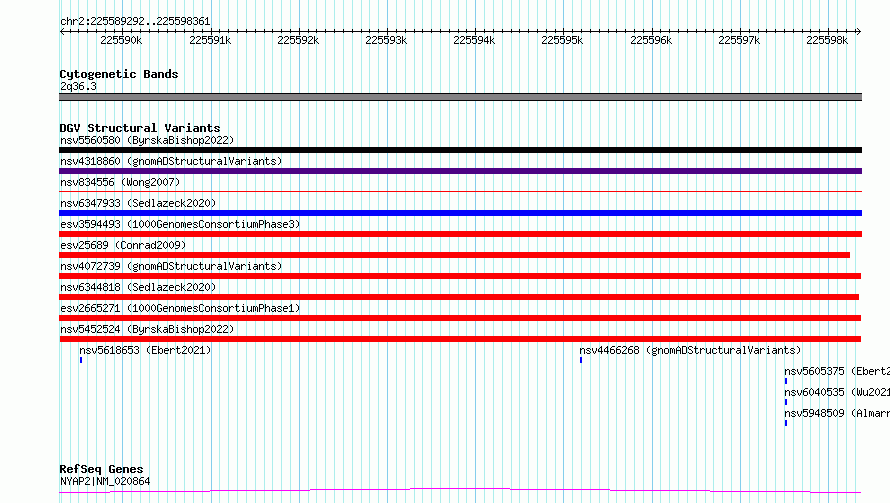The image size is (890, 503).
Task: Open variant nsv5560580 (ByrskaBishop2022) label
Action: [147, 140]
